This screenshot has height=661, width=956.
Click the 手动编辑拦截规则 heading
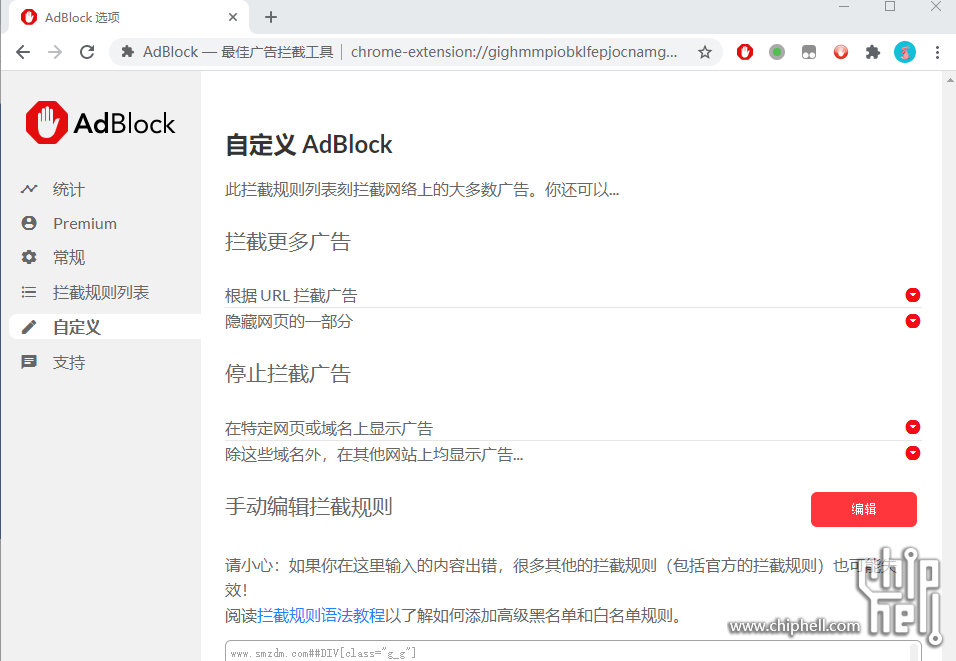coord(309,507)
